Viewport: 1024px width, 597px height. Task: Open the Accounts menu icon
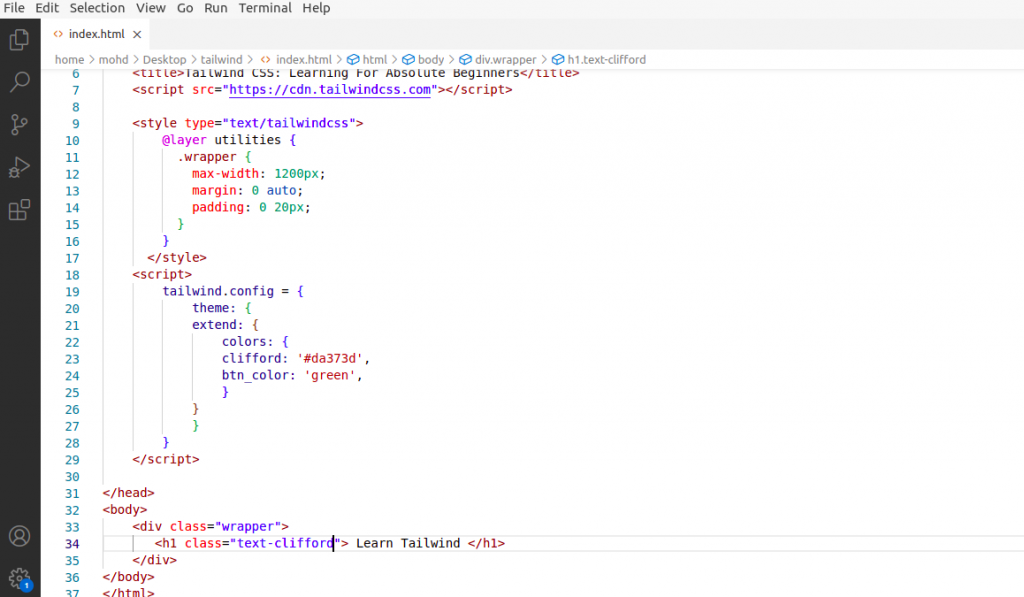pyautogui.click(x=20, y=536)
